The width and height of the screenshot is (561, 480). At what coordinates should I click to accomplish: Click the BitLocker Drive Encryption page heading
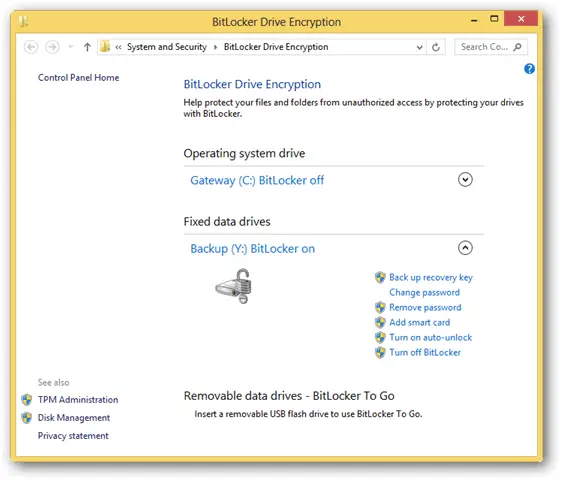(252, 84)
